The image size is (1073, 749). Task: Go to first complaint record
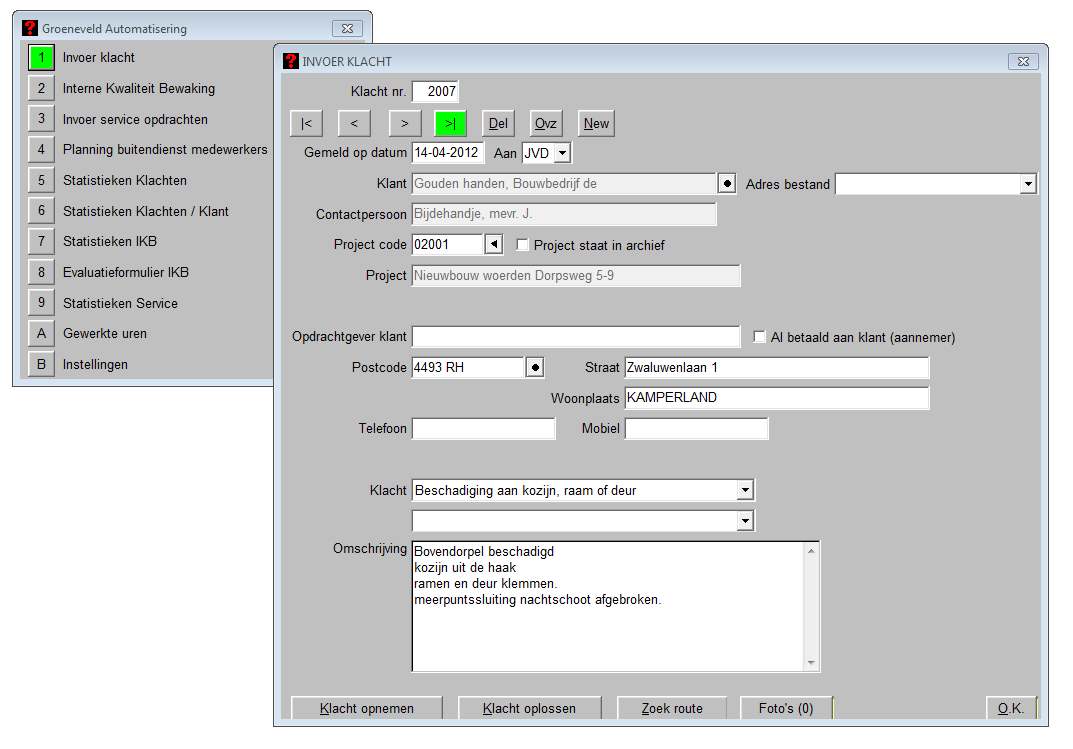coord(306,124)
